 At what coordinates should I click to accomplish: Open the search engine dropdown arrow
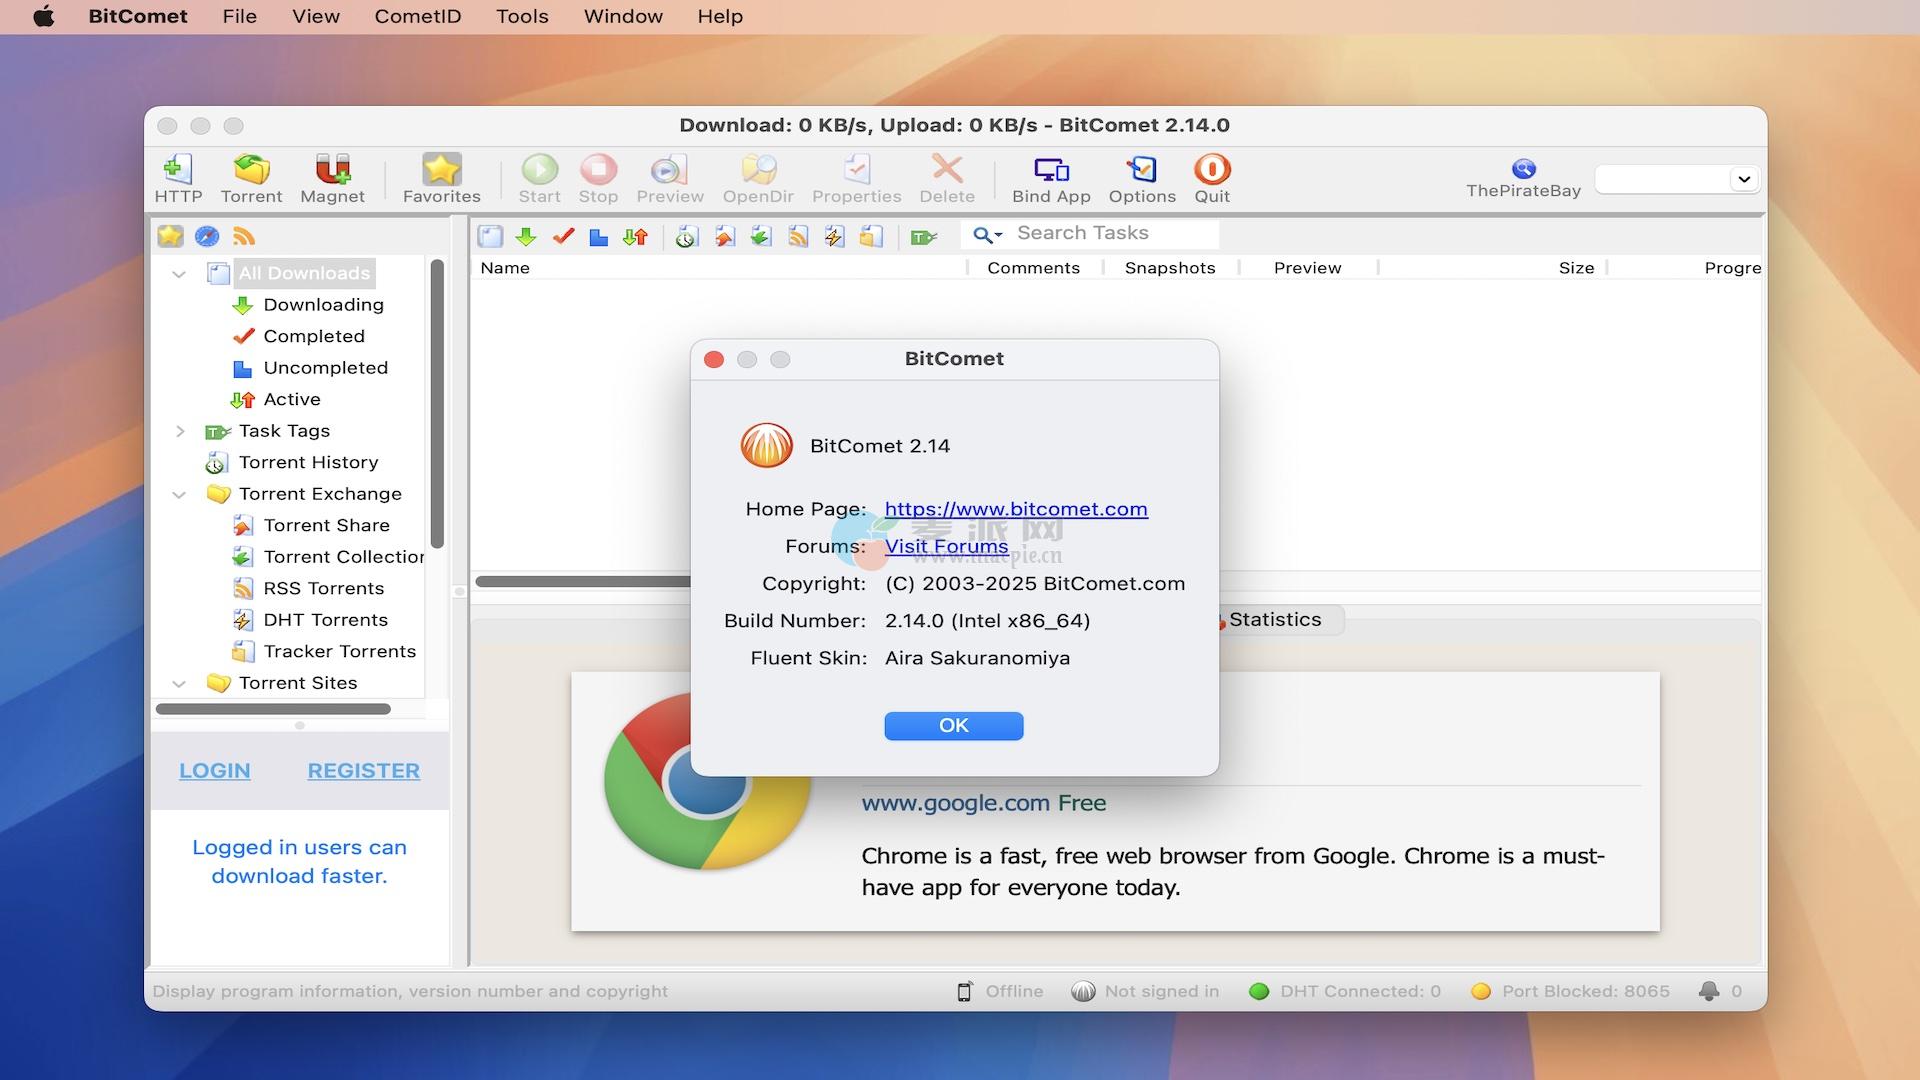click(x=1743, y=179)
